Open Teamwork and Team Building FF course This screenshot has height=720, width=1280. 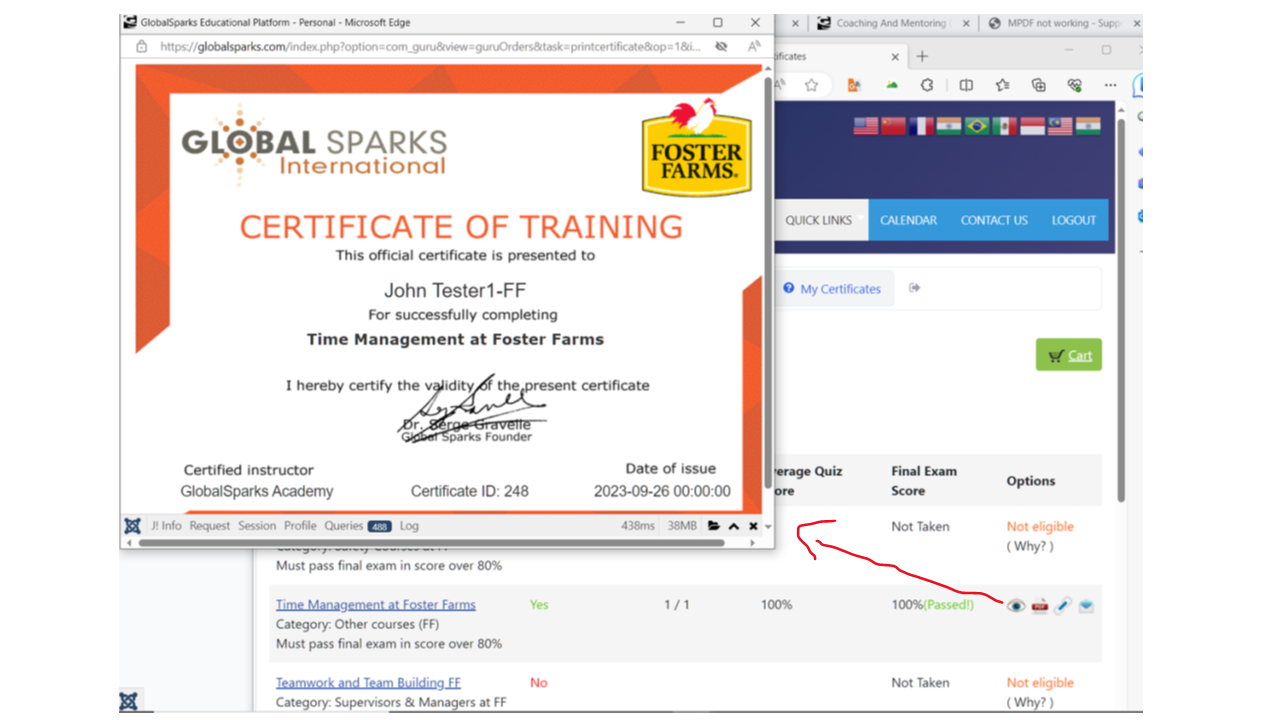(x=369, y=683)
